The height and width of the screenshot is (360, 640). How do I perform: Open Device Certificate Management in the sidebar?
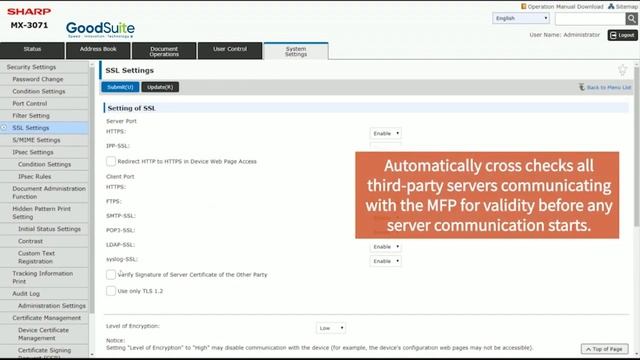44,334
